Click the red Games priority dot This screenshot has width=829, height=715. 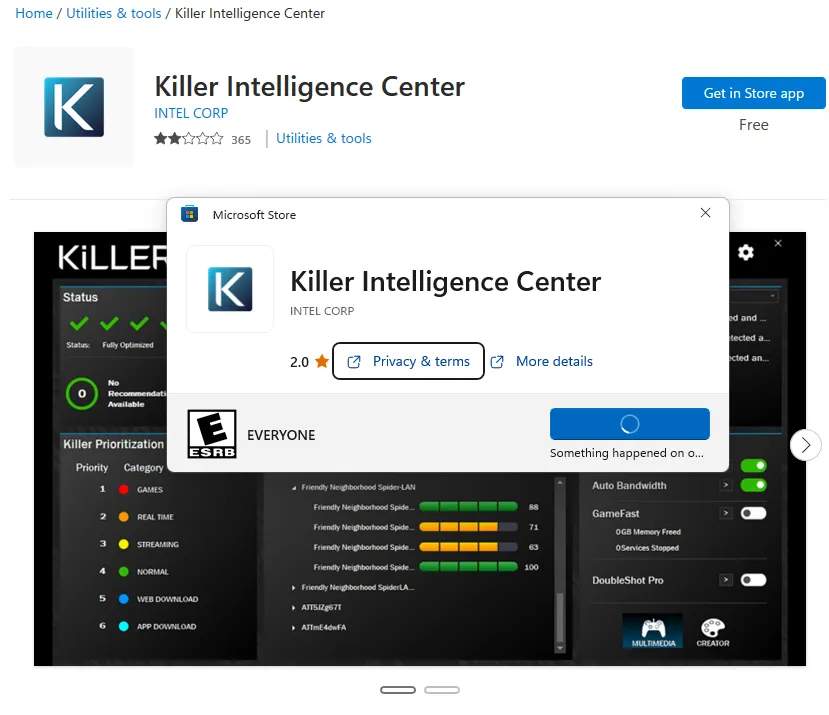(124, 489)
